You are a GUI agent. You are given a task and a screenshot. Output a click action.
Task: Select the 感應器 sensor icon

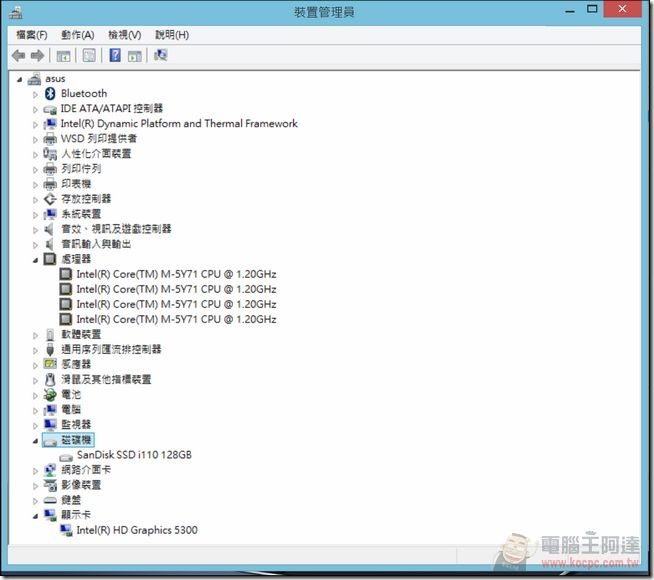[50, 364]
